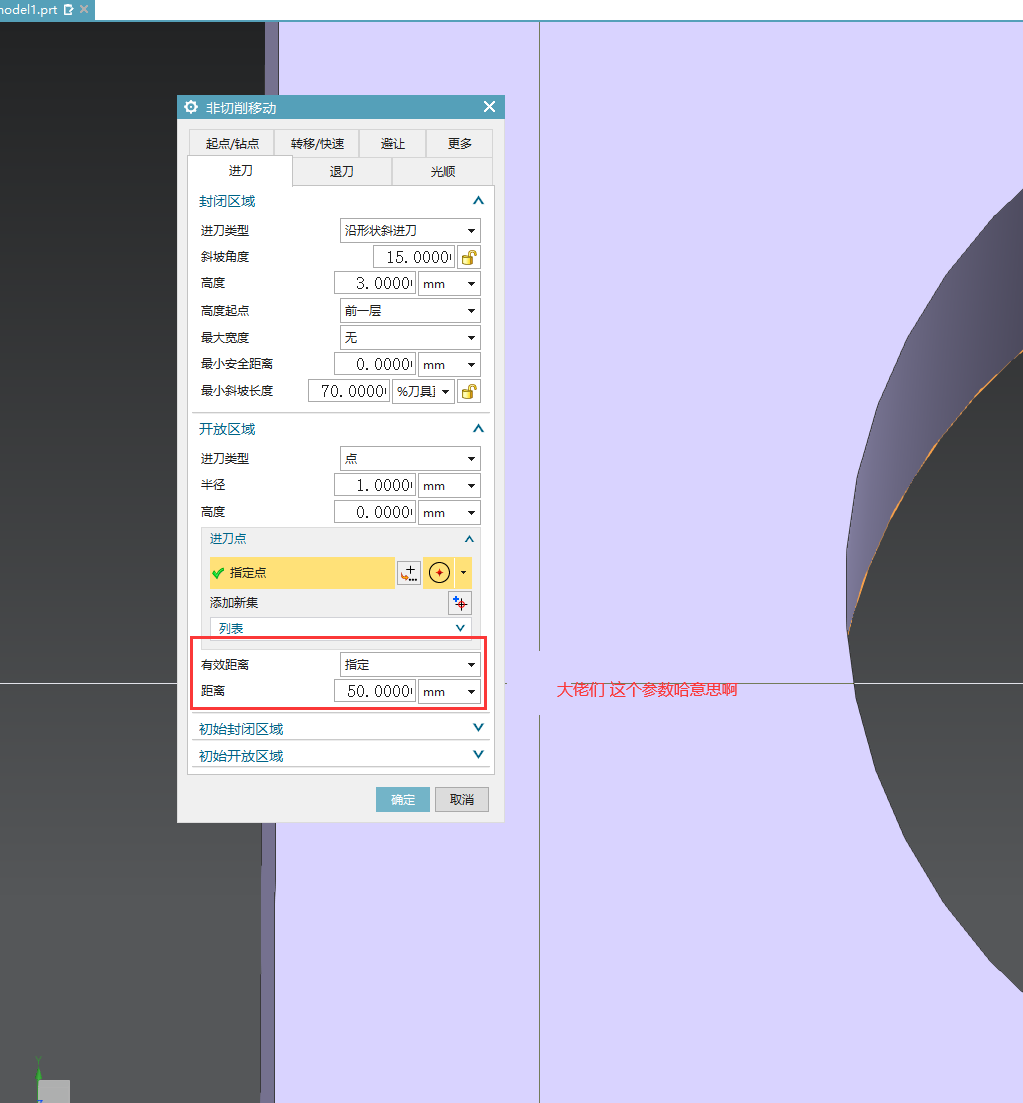
Task: Toggle lock icon beside 最小斜坡长度 value
Action: click(469, 391)
